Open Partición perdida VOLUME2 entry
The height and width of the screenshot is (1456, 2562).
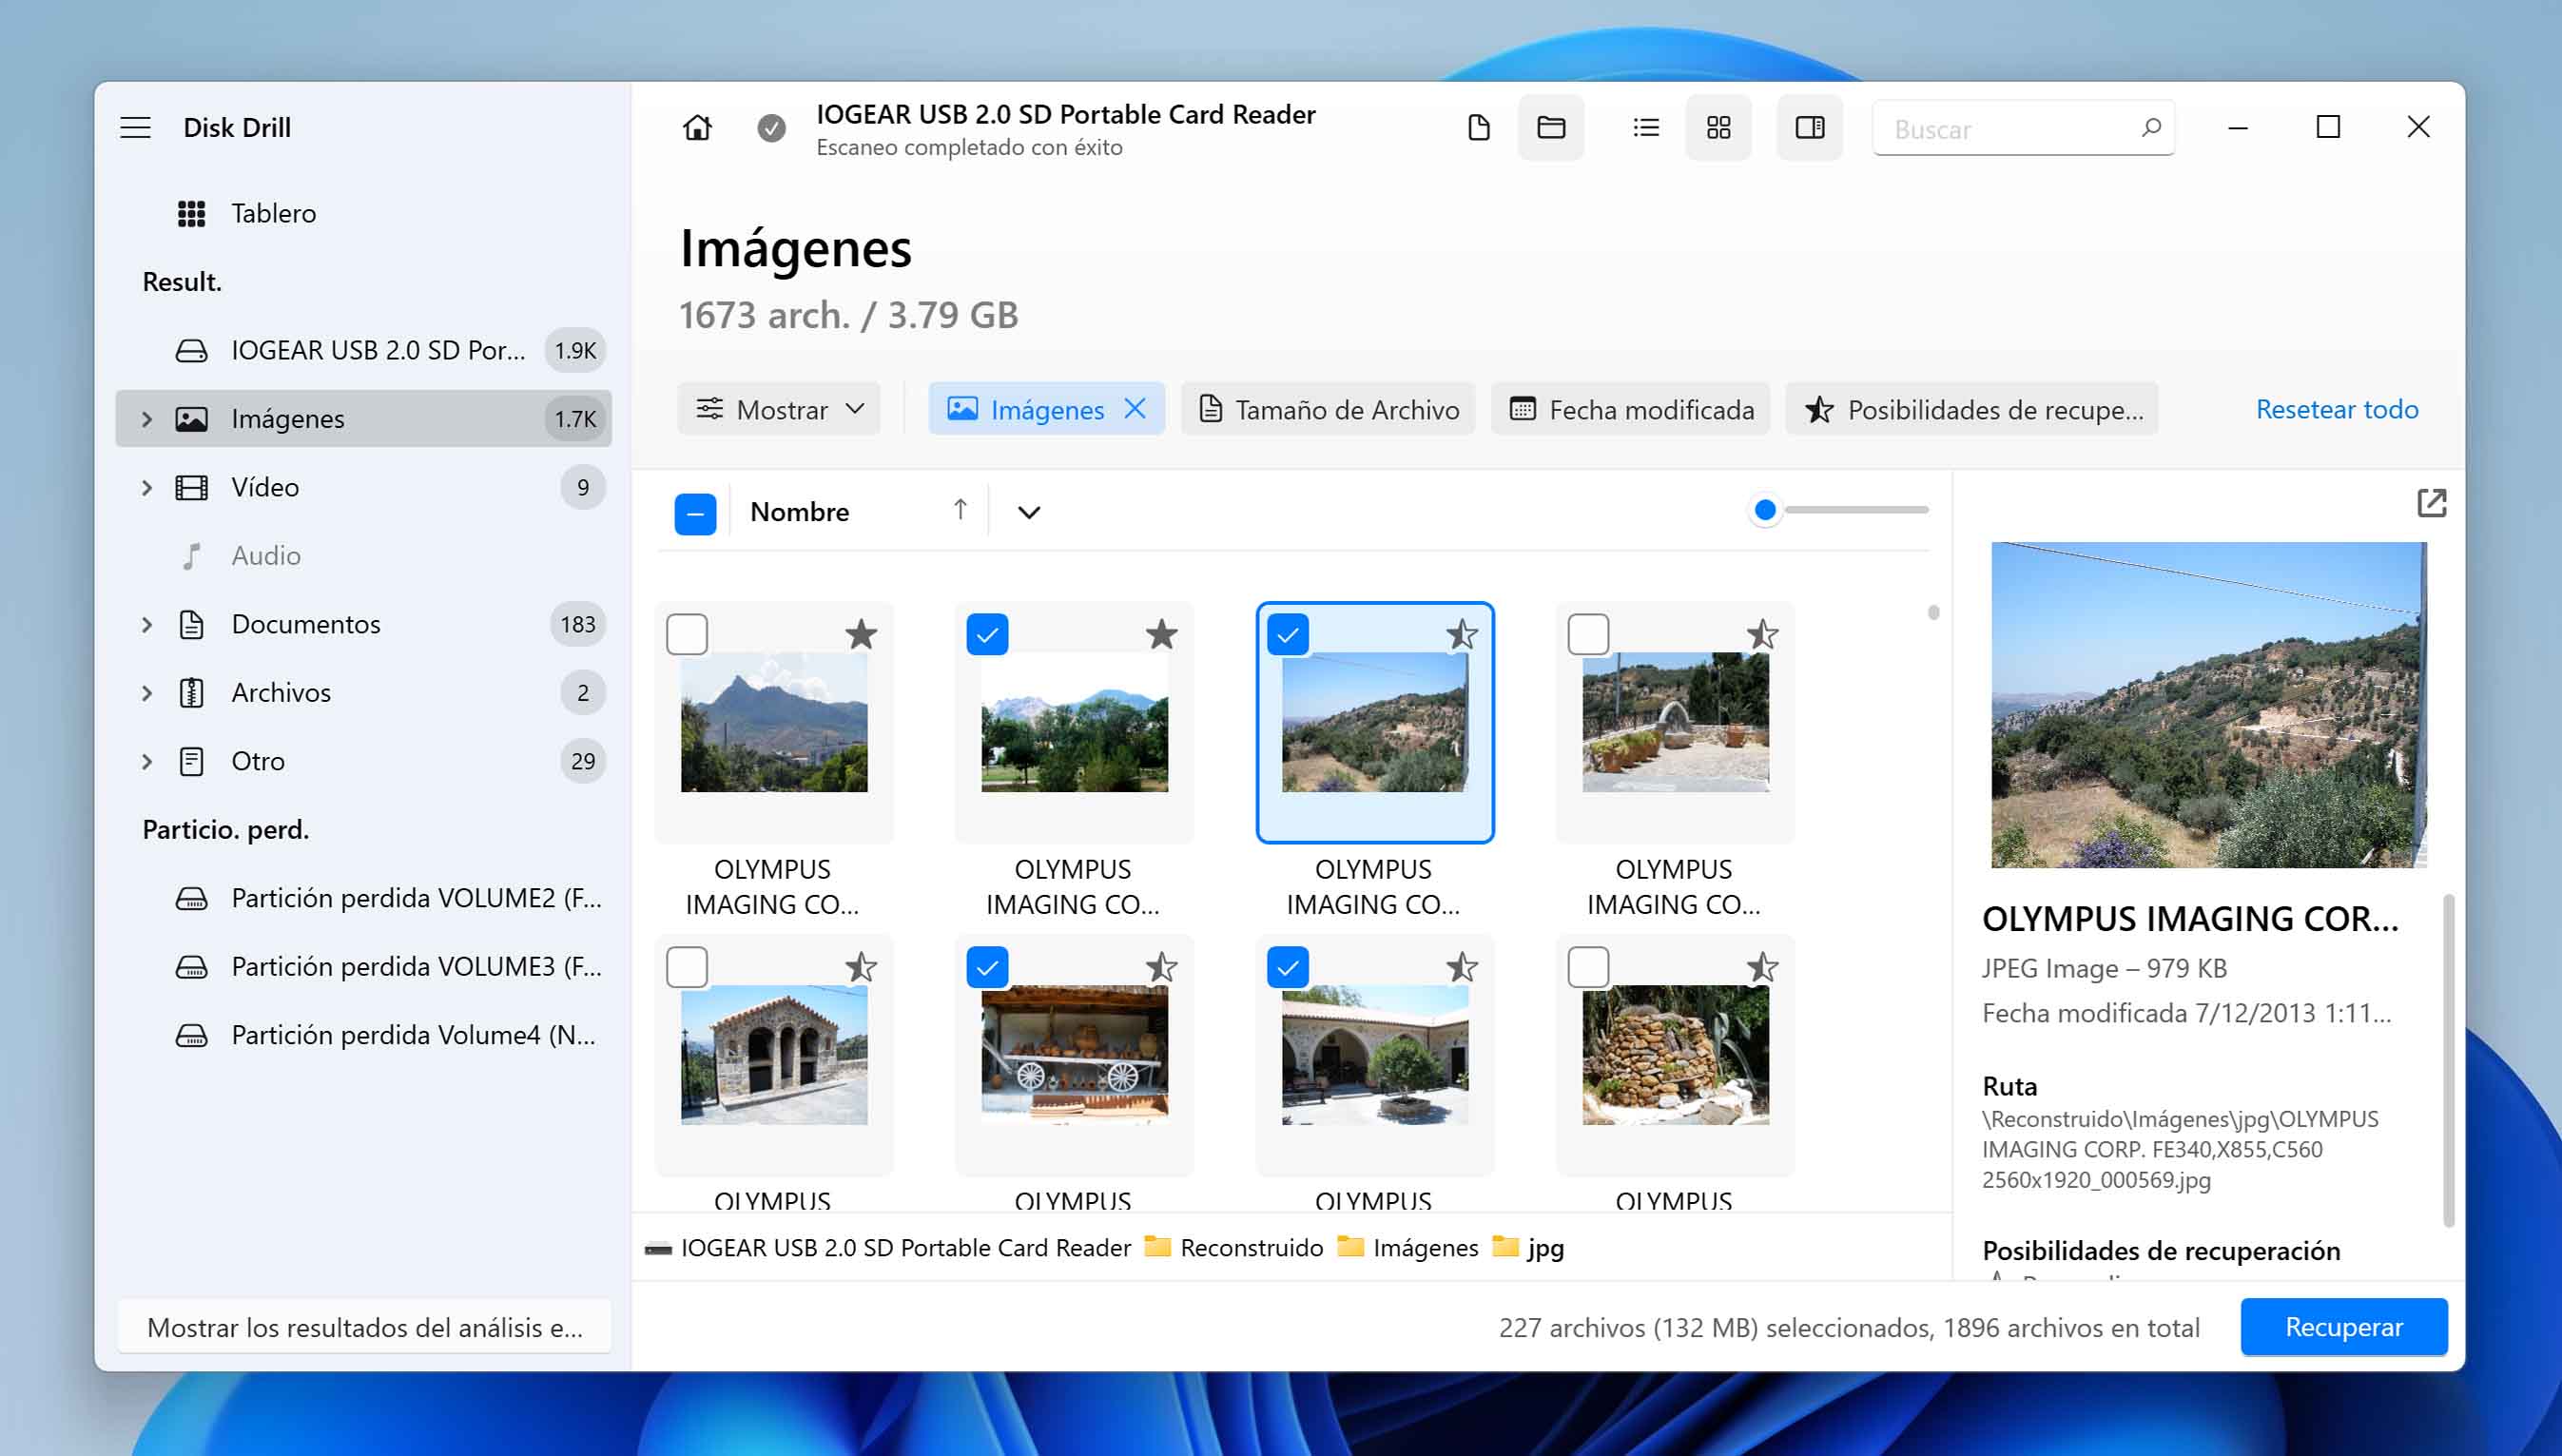coord(363,898)
